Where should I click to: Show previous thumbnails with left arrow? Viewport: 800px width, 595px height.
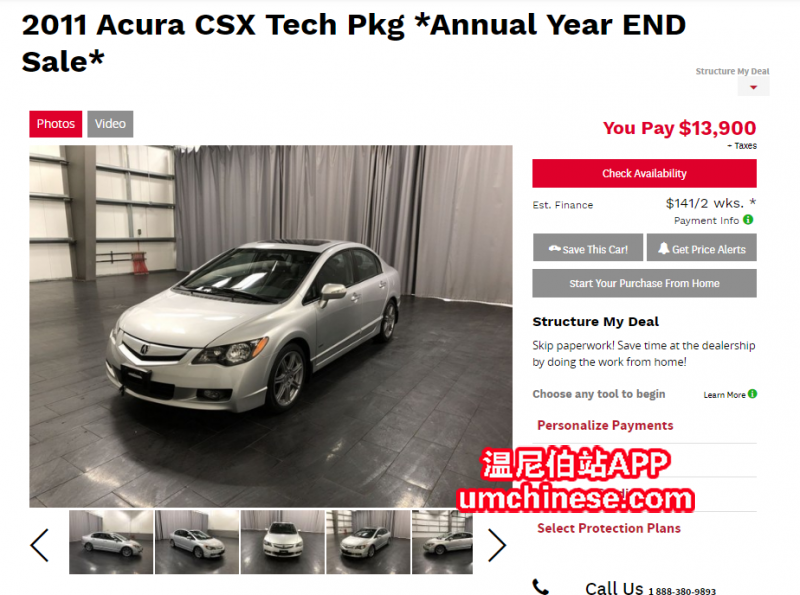40,545
